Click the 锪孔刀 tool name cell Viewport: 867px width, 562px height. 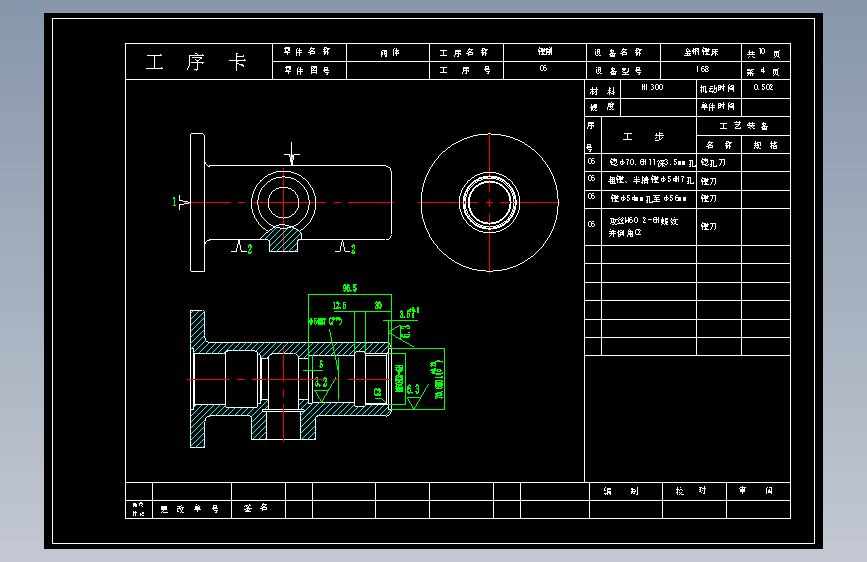[x=719, y=163]
